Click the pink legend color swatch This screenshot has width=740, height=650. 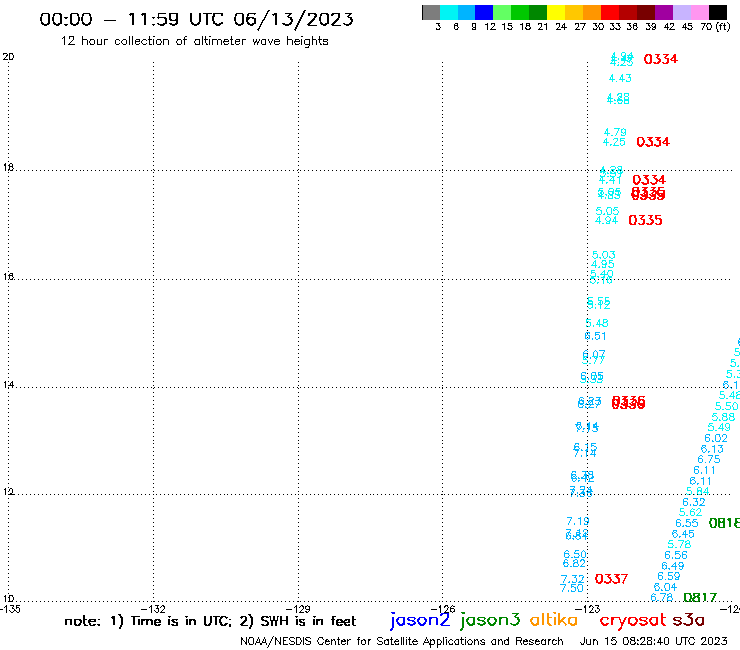(700, 12)
